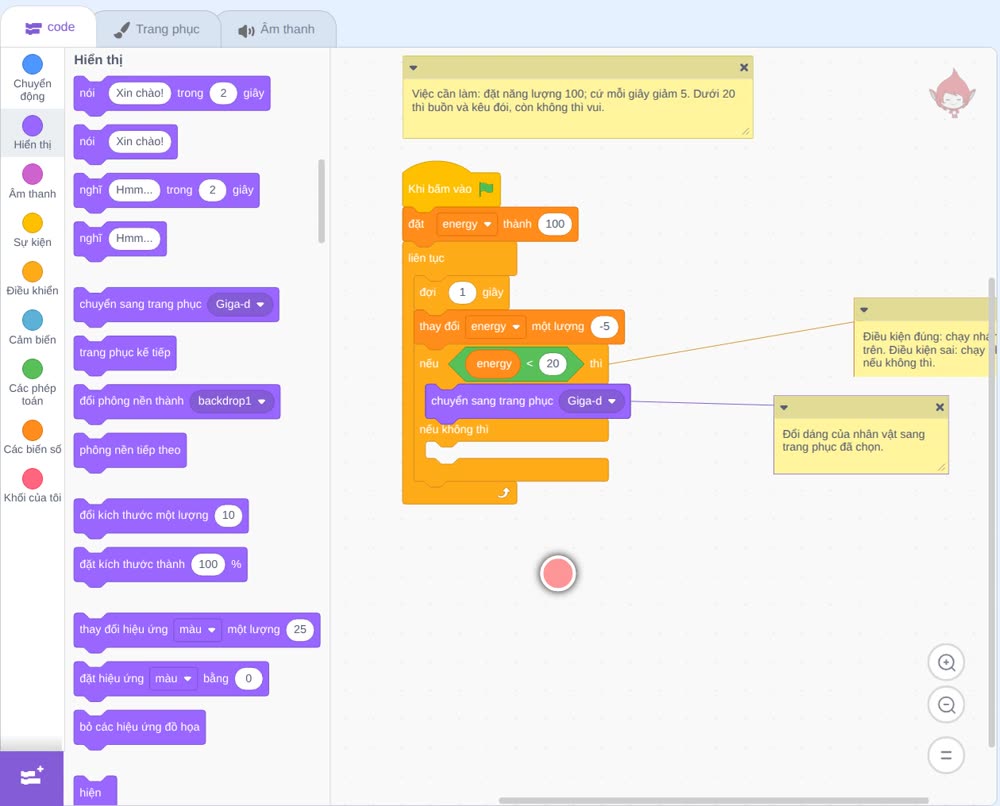This screenshot has height=806, width=1000.
Task: Open the Sự kiện block category
Action: 33,230
